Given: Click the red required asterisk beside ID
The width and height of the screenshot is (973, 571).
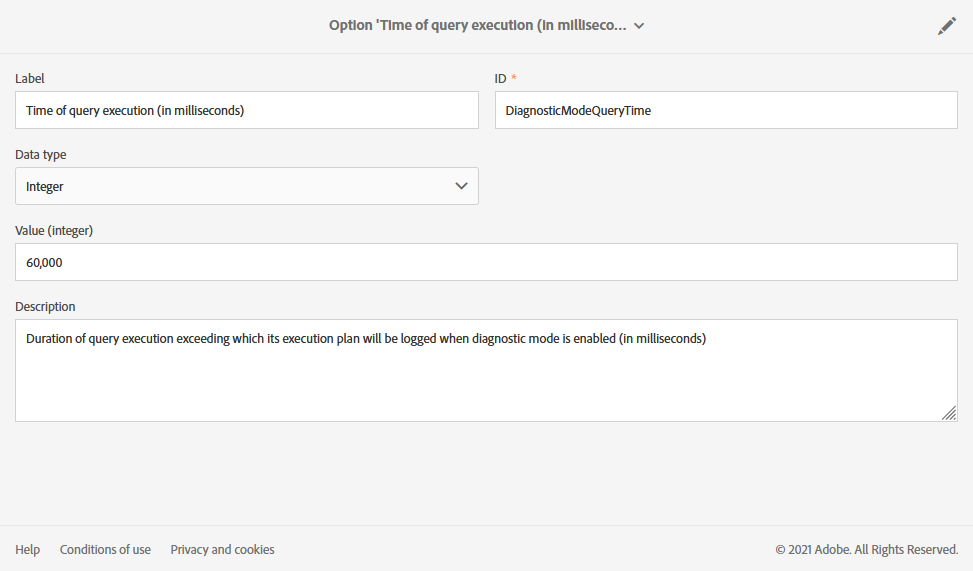Looking at the screenshot, I should coord(515,78).
